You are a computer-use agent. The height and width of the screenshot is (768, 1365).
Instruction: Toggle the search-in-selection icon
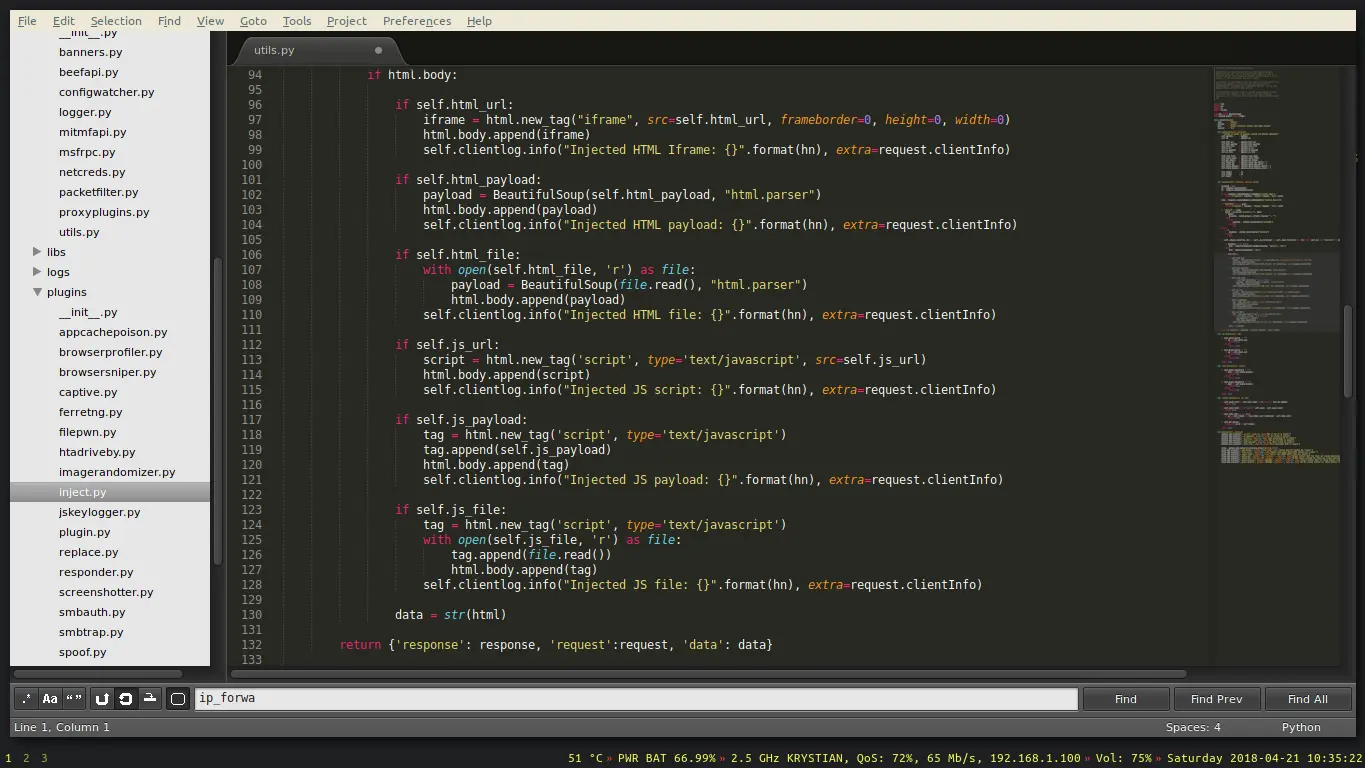[125, 698]
